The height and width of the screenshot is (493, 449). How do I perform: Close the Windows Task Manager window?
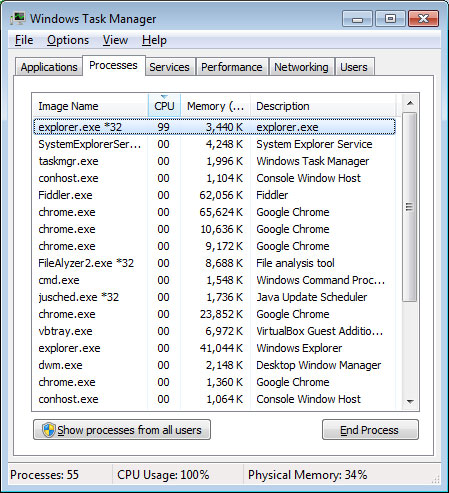(423, 19)
